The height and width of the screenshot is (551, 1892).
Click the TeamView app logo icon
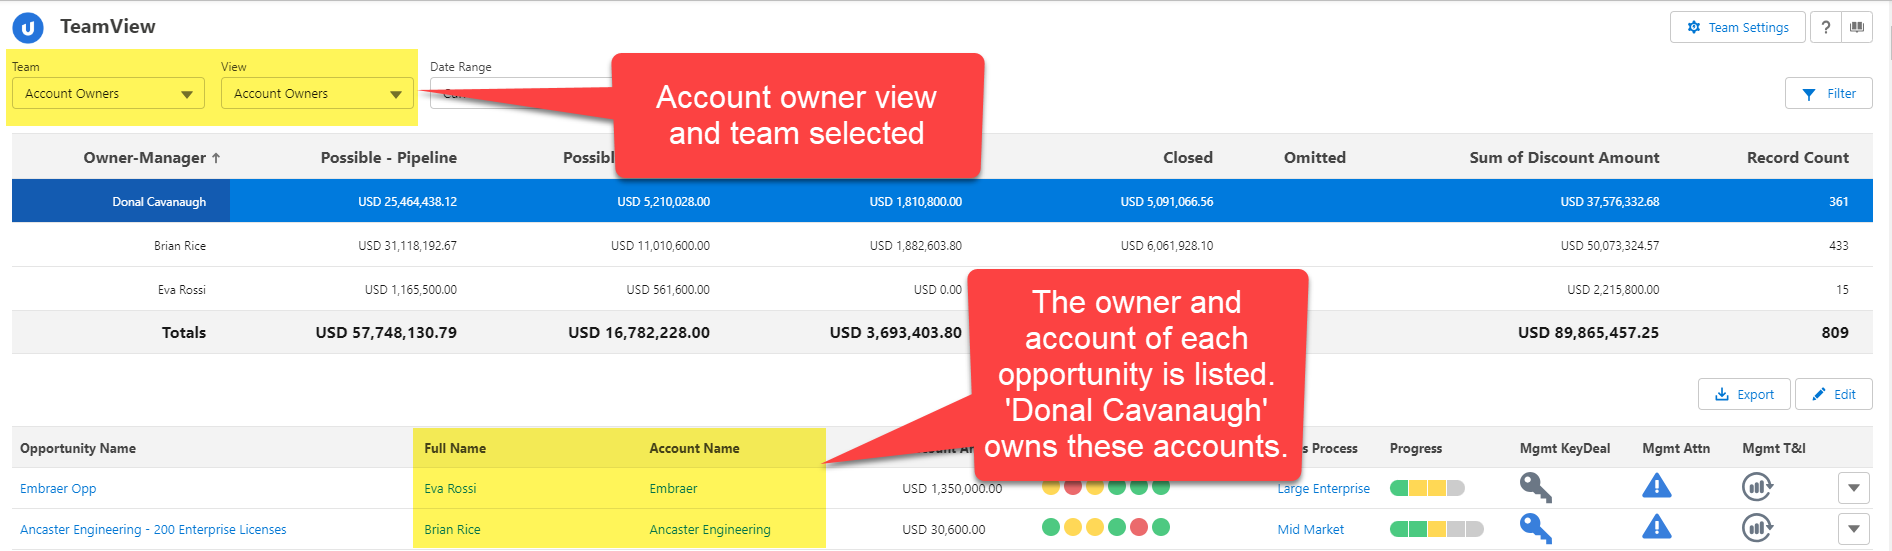pyautogui.click(x=28, y=28)
